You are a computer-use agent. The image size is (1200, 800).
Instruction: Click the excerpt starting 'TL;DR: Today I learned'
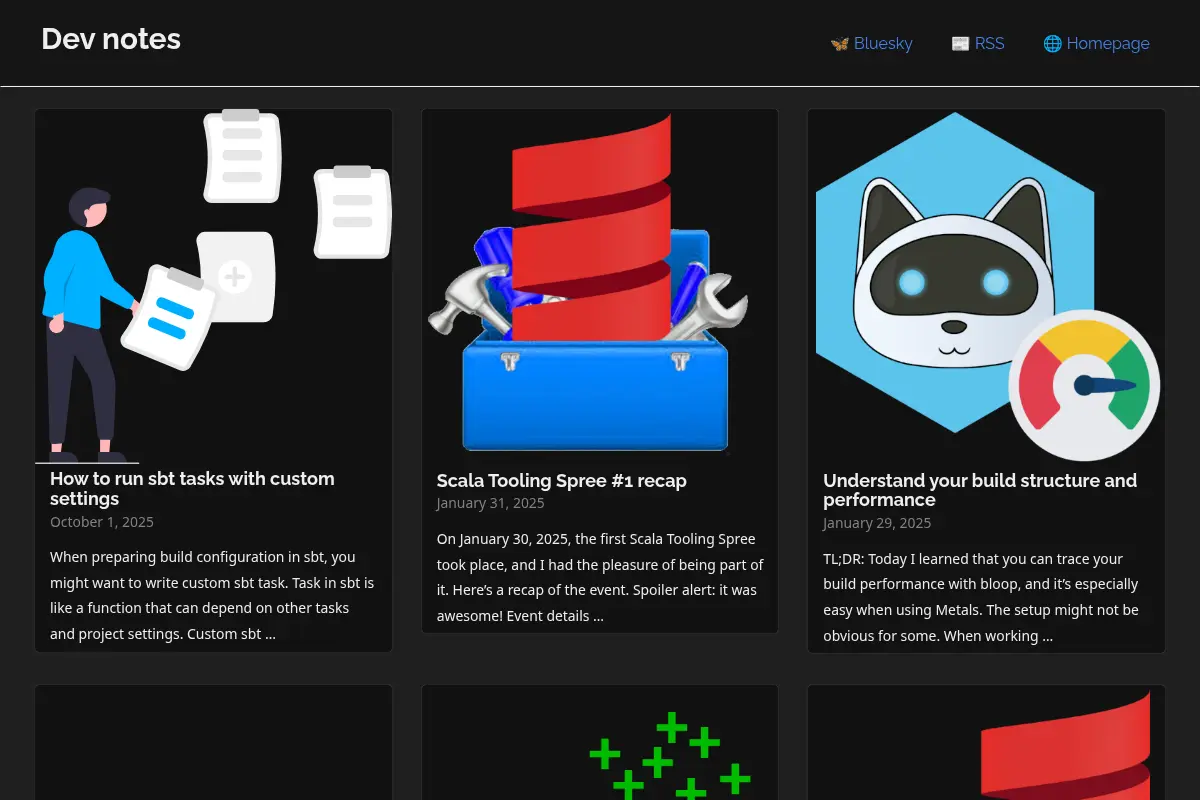pos(981,597)
